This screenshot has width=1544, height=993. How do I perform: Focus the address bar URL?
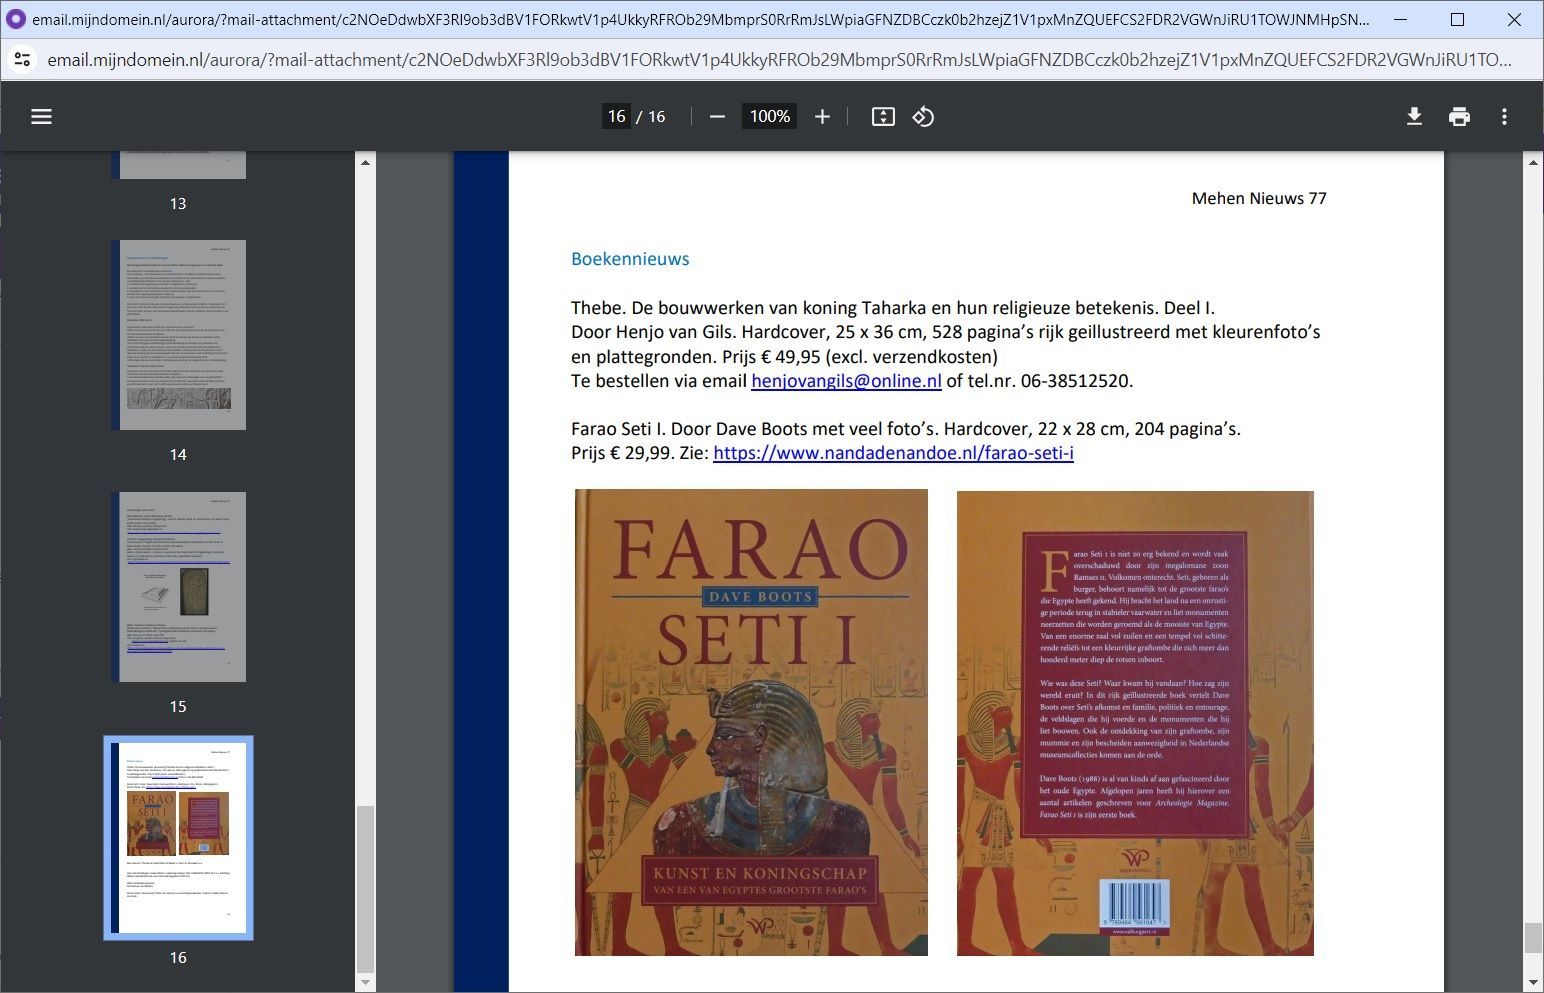click(780, 60)
